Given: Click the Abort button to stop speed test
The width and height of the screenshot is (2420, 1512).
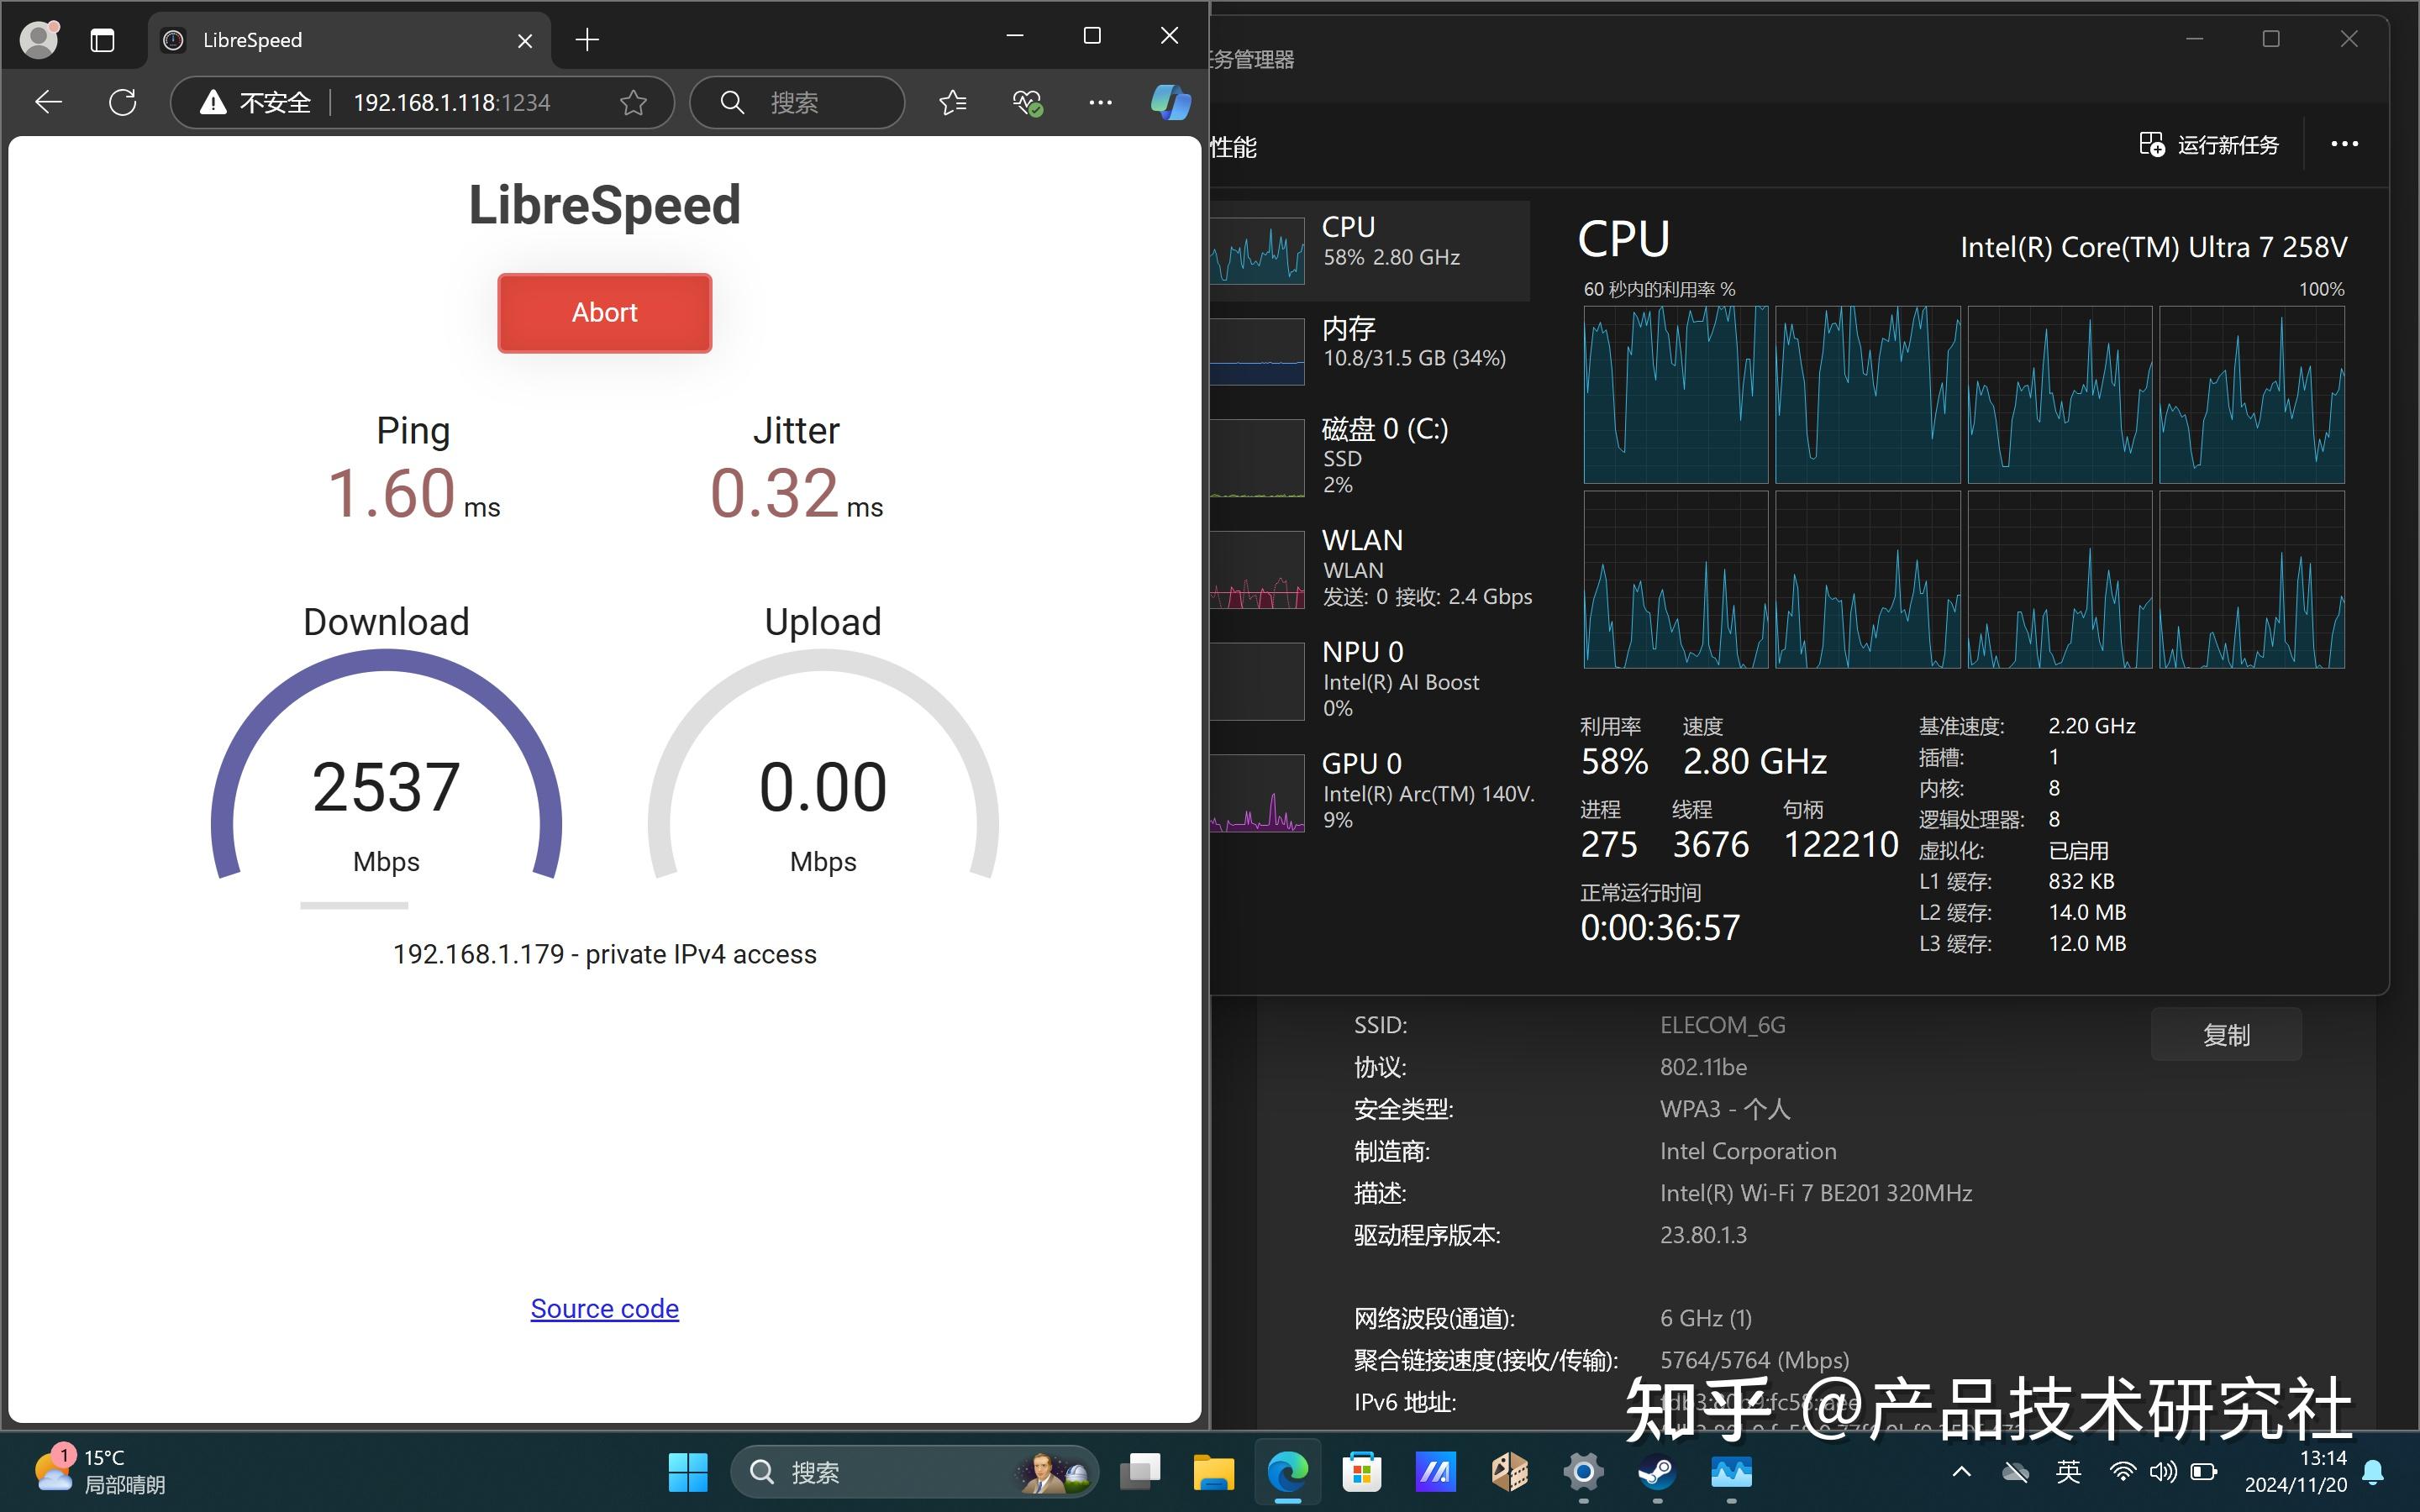Looking at the screenshot, I should (604, 312).
